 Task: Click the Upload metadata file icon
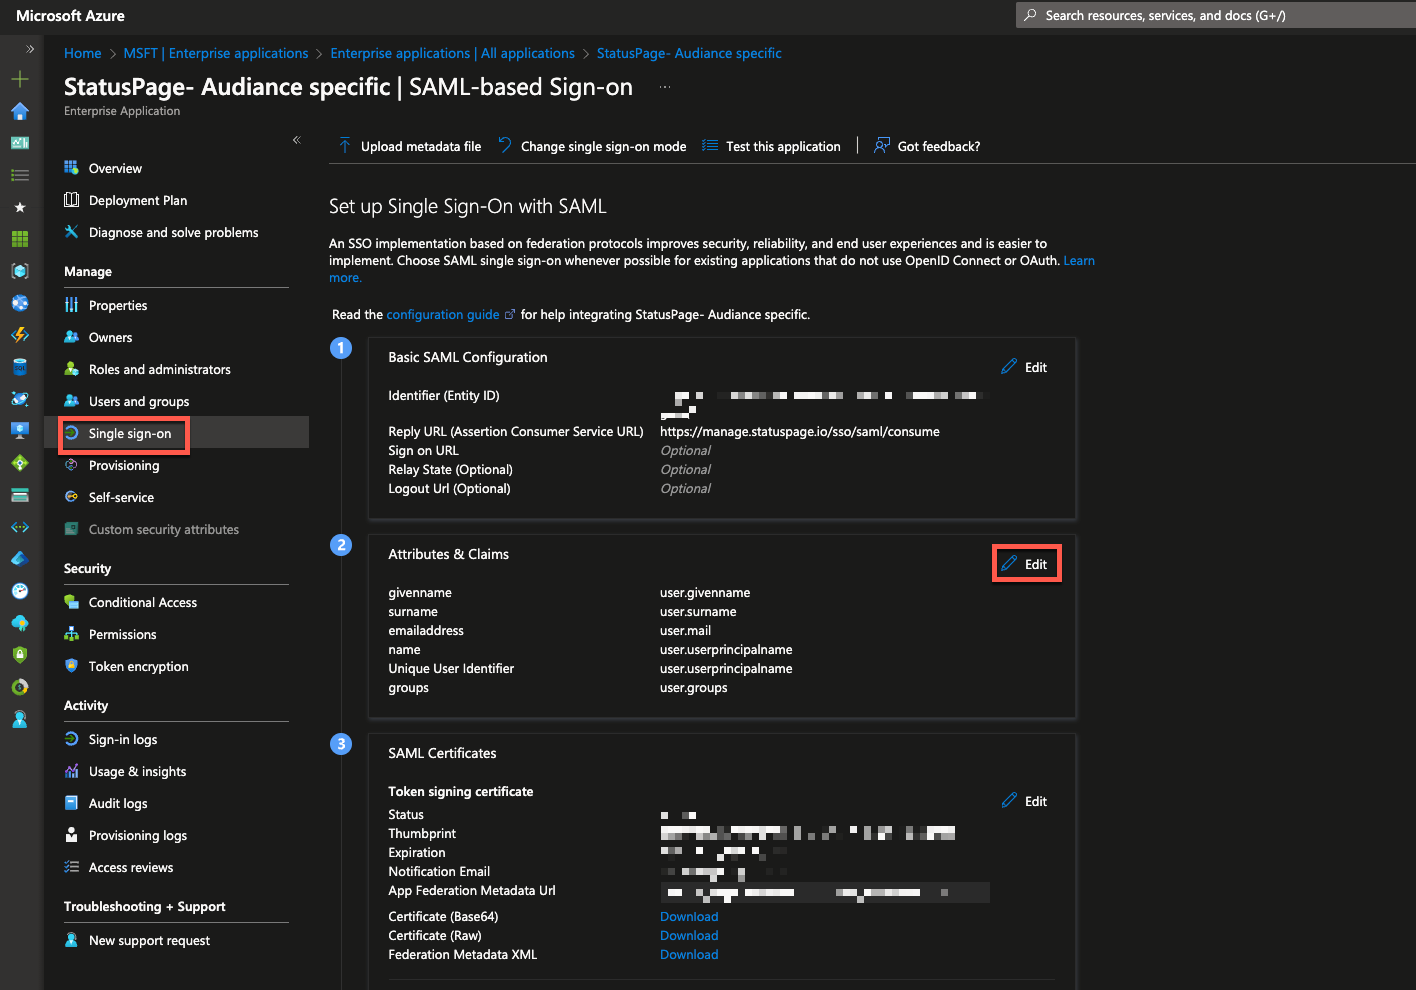coord(344,146)
